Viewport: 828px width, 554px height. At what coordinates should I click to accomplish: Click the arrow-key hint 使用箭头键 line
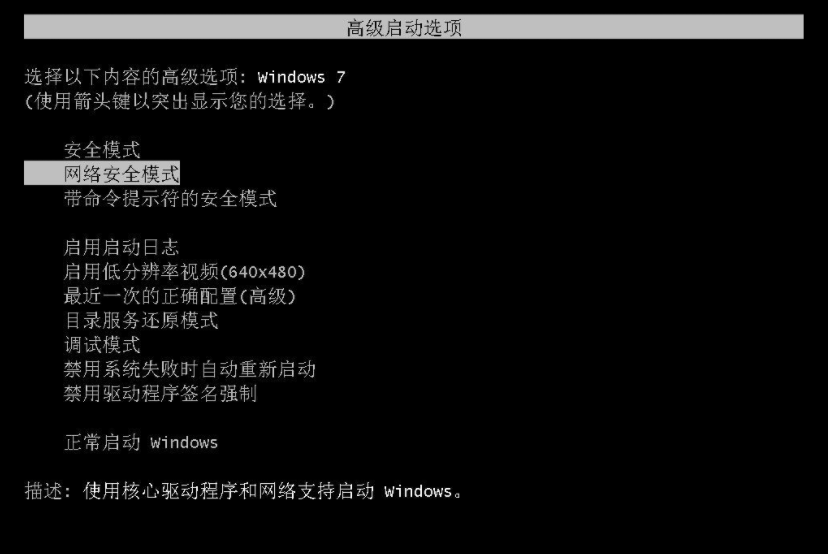pyautogui.click(x=179, y=101)
